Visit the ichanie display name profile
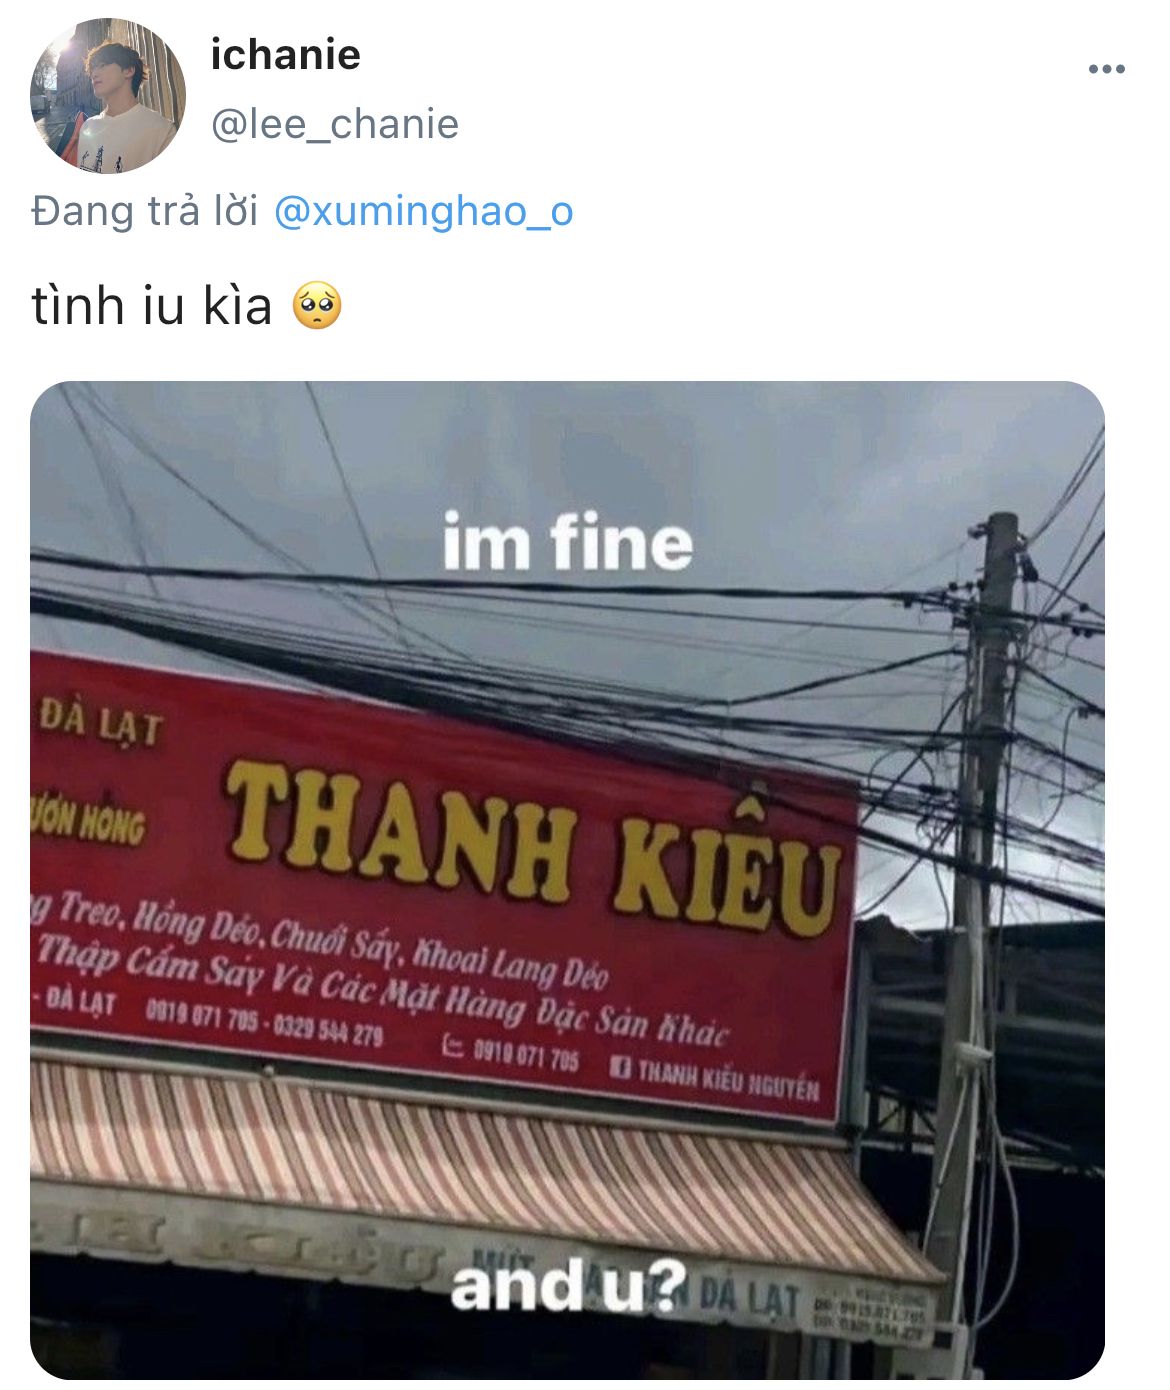Image resolution: width=1170 pixels, height=1390 pixels. (x=286, y=54)
